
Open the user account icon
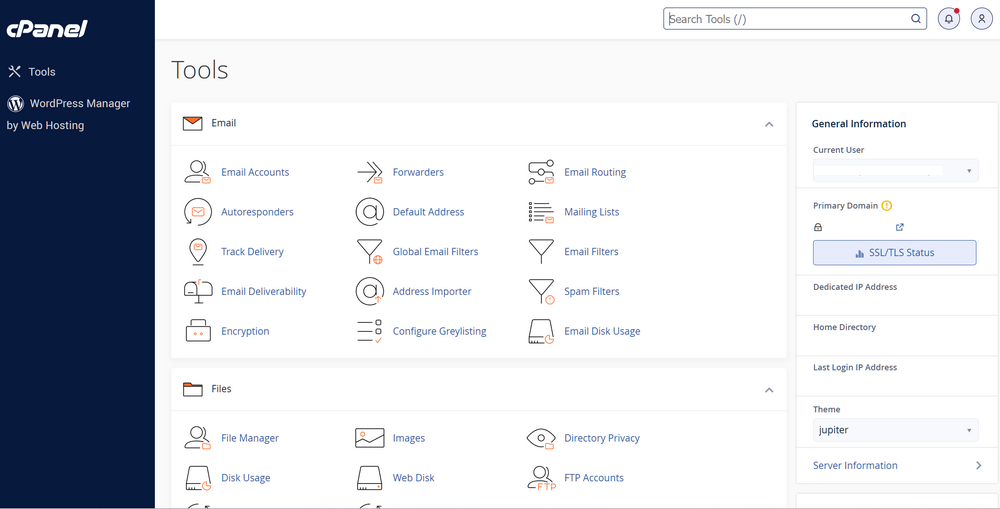pyautogui.click(x=982, y=18)
